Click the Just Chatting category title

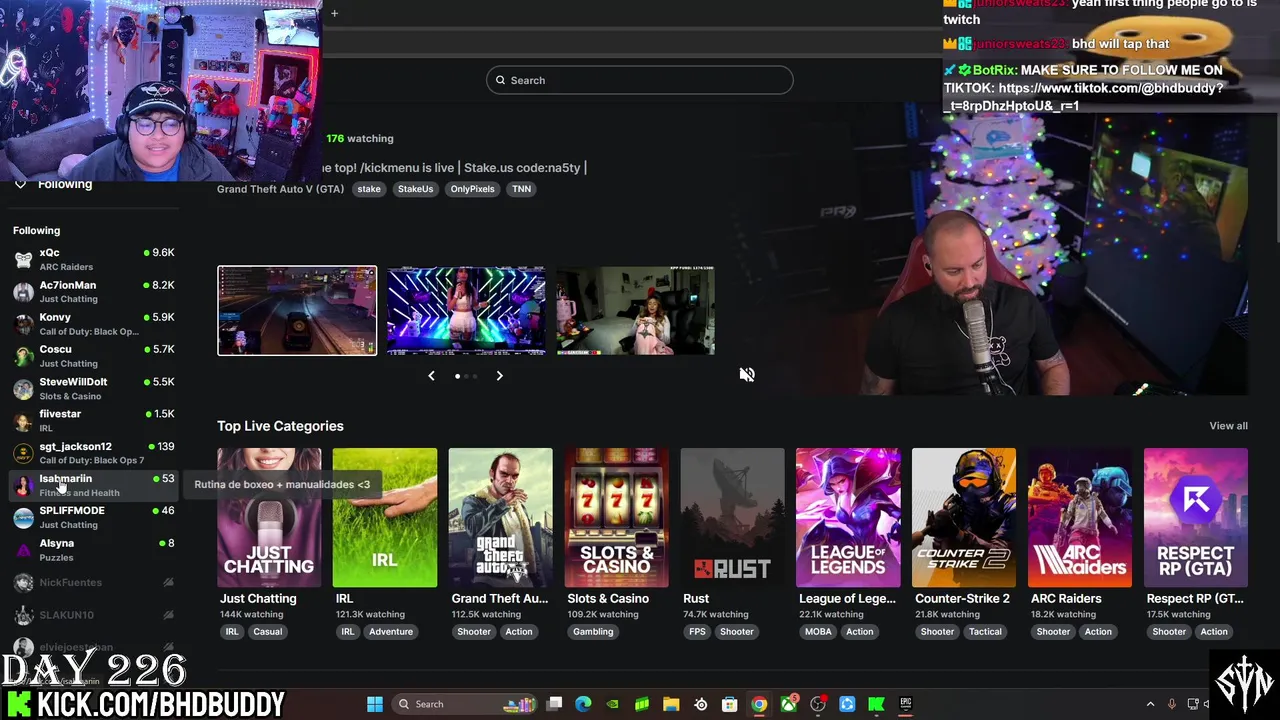pos(258,599)
